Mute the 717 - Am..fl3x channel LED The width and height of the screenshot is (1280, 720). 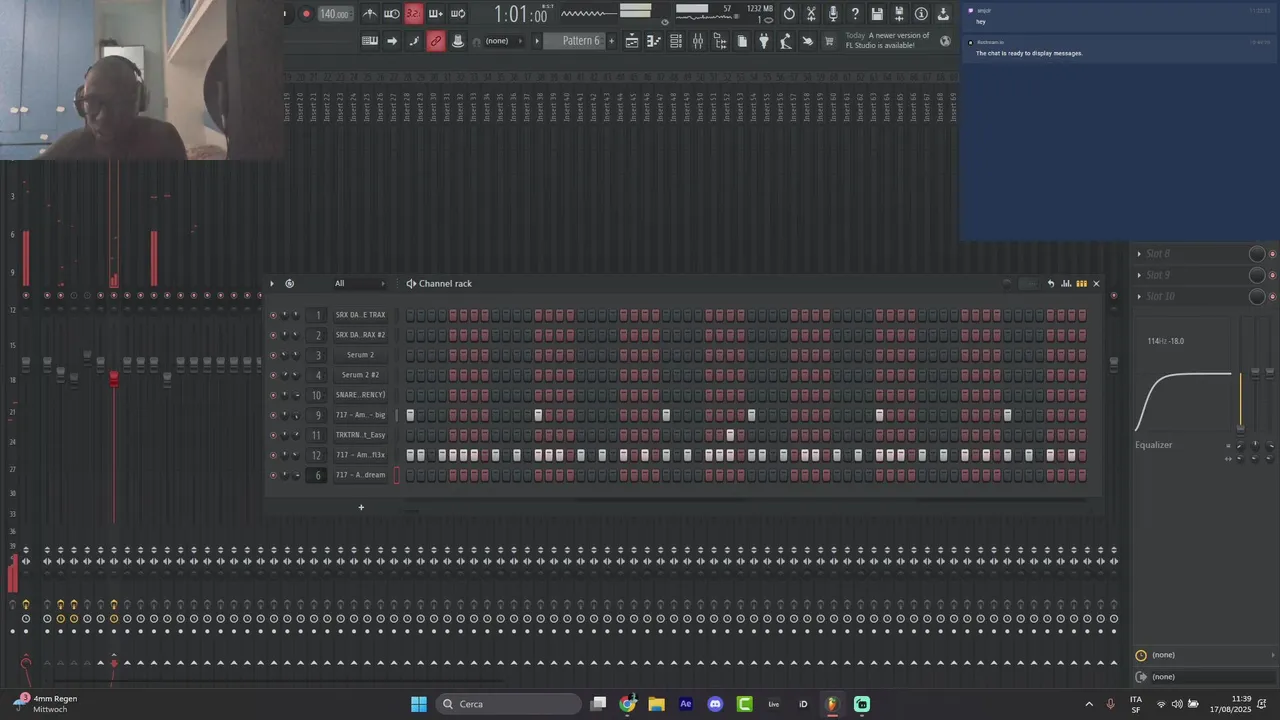click(273, 455)
